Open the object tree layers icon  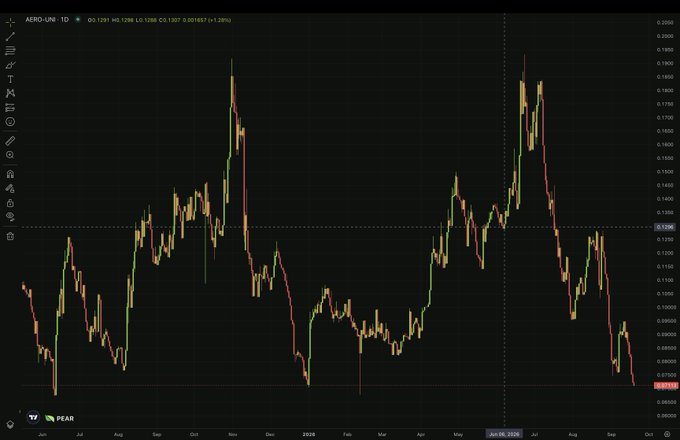10,424
